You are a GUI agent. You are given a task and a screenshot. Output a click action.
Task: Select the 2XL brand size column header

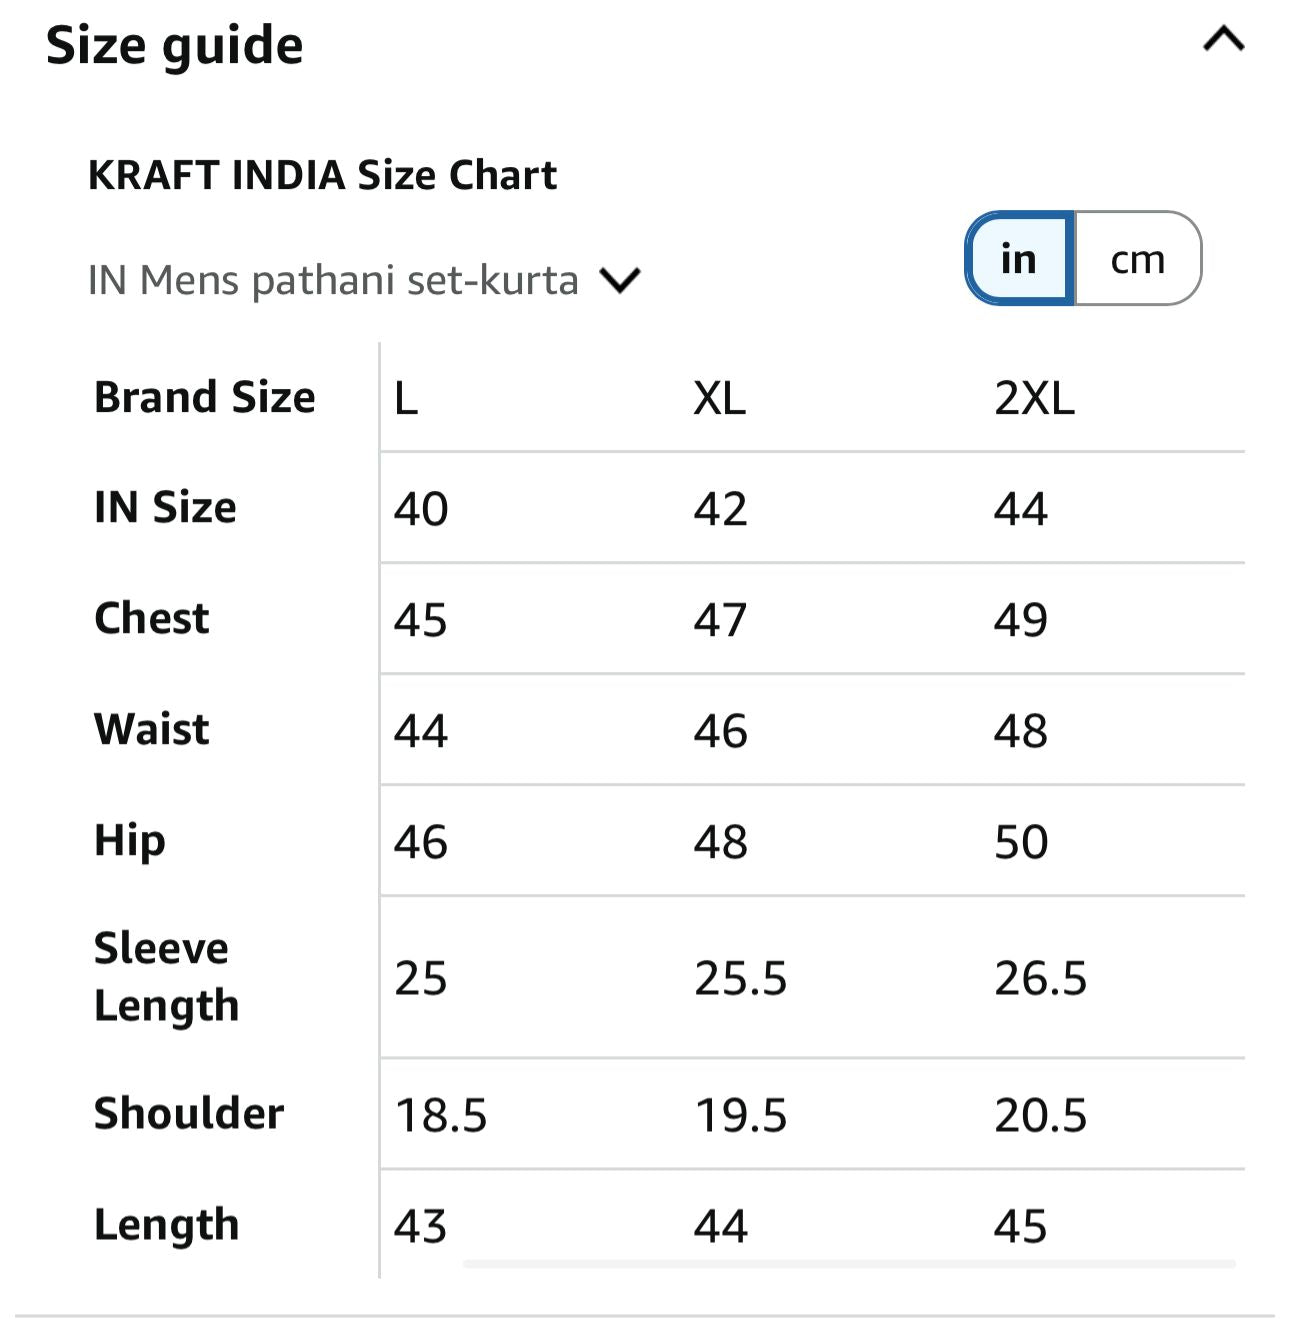(1034, 398)
